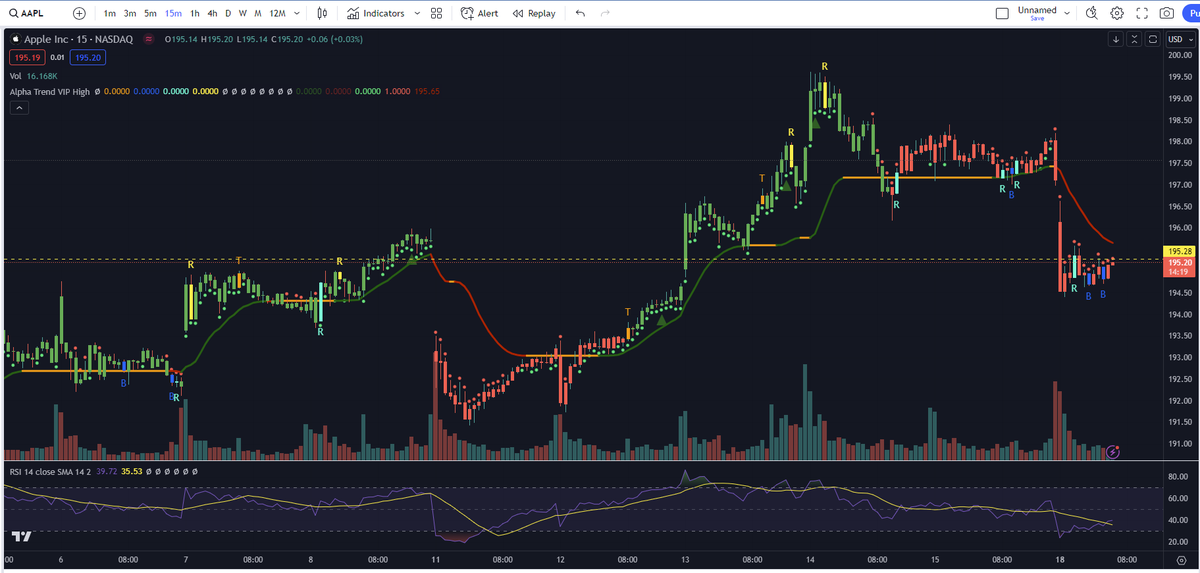The image size is (1200, 573).
Task: Select the W weekly timeframe
Action: (243, 13)
